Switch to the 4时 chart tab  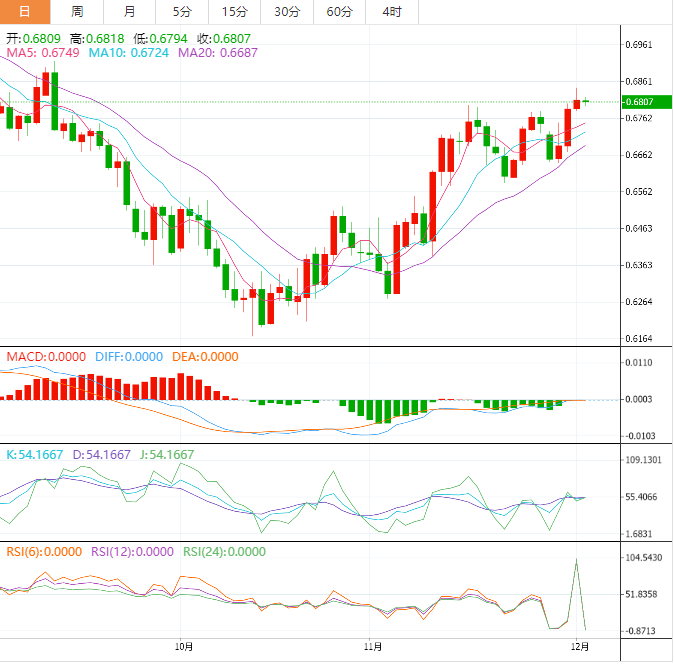coord(392,12)
